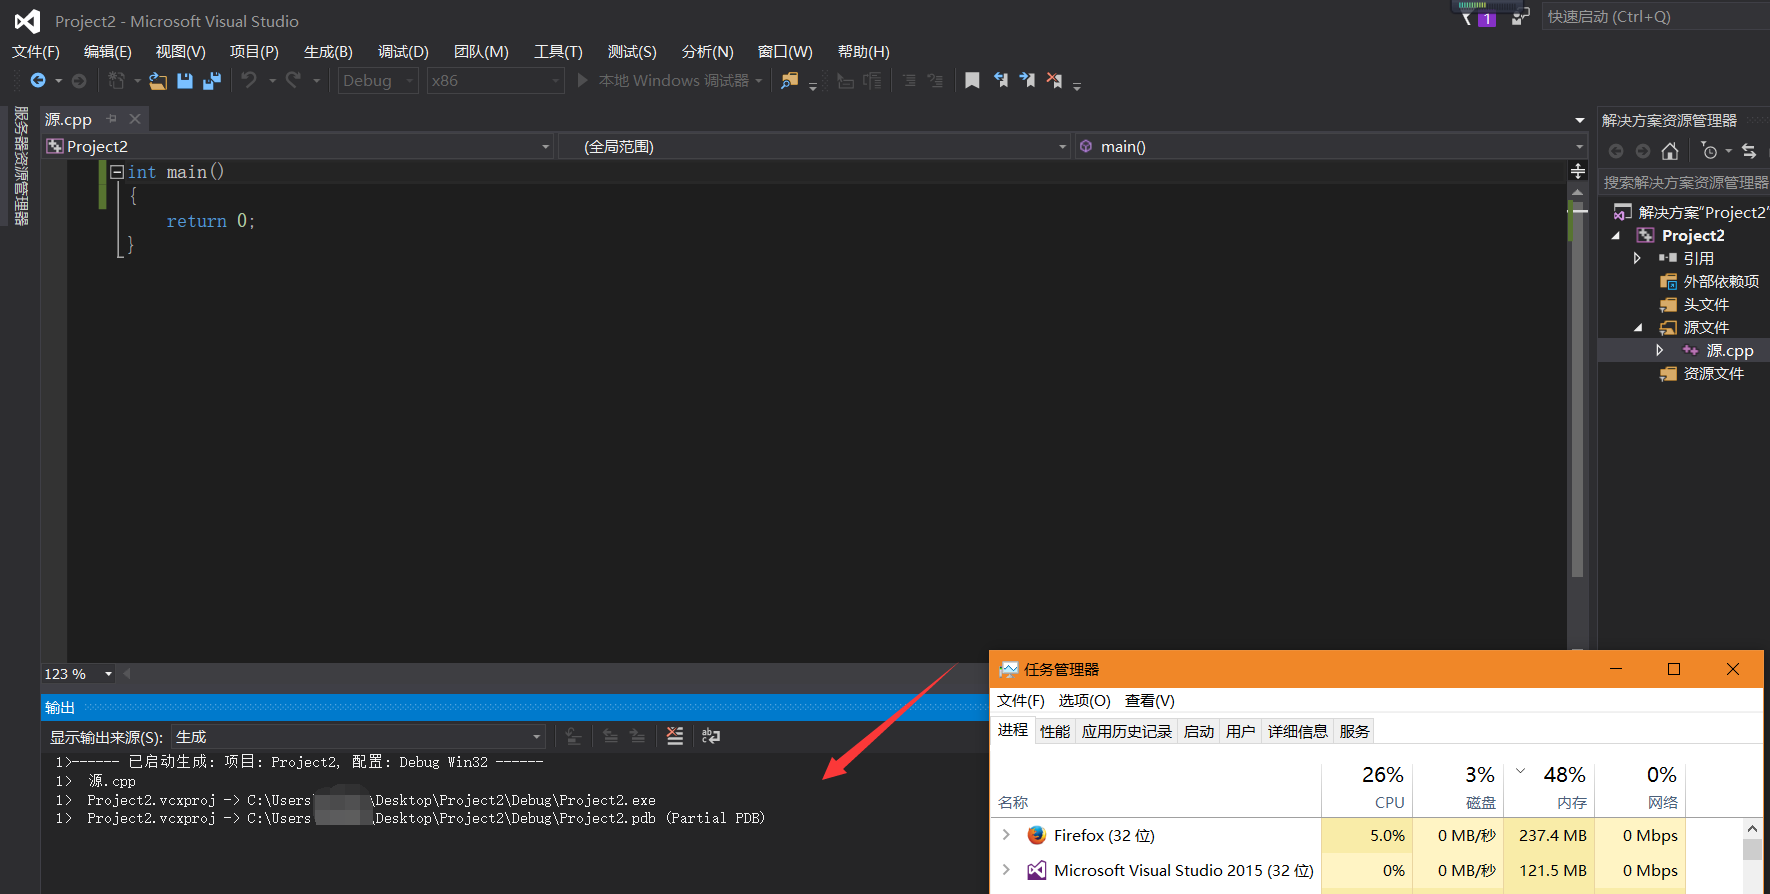Image resolution: width=1770 pixels, height=894 pixels.
Task: Click the 搜索解决方案资源管理器 search box
Action: 1685,182
